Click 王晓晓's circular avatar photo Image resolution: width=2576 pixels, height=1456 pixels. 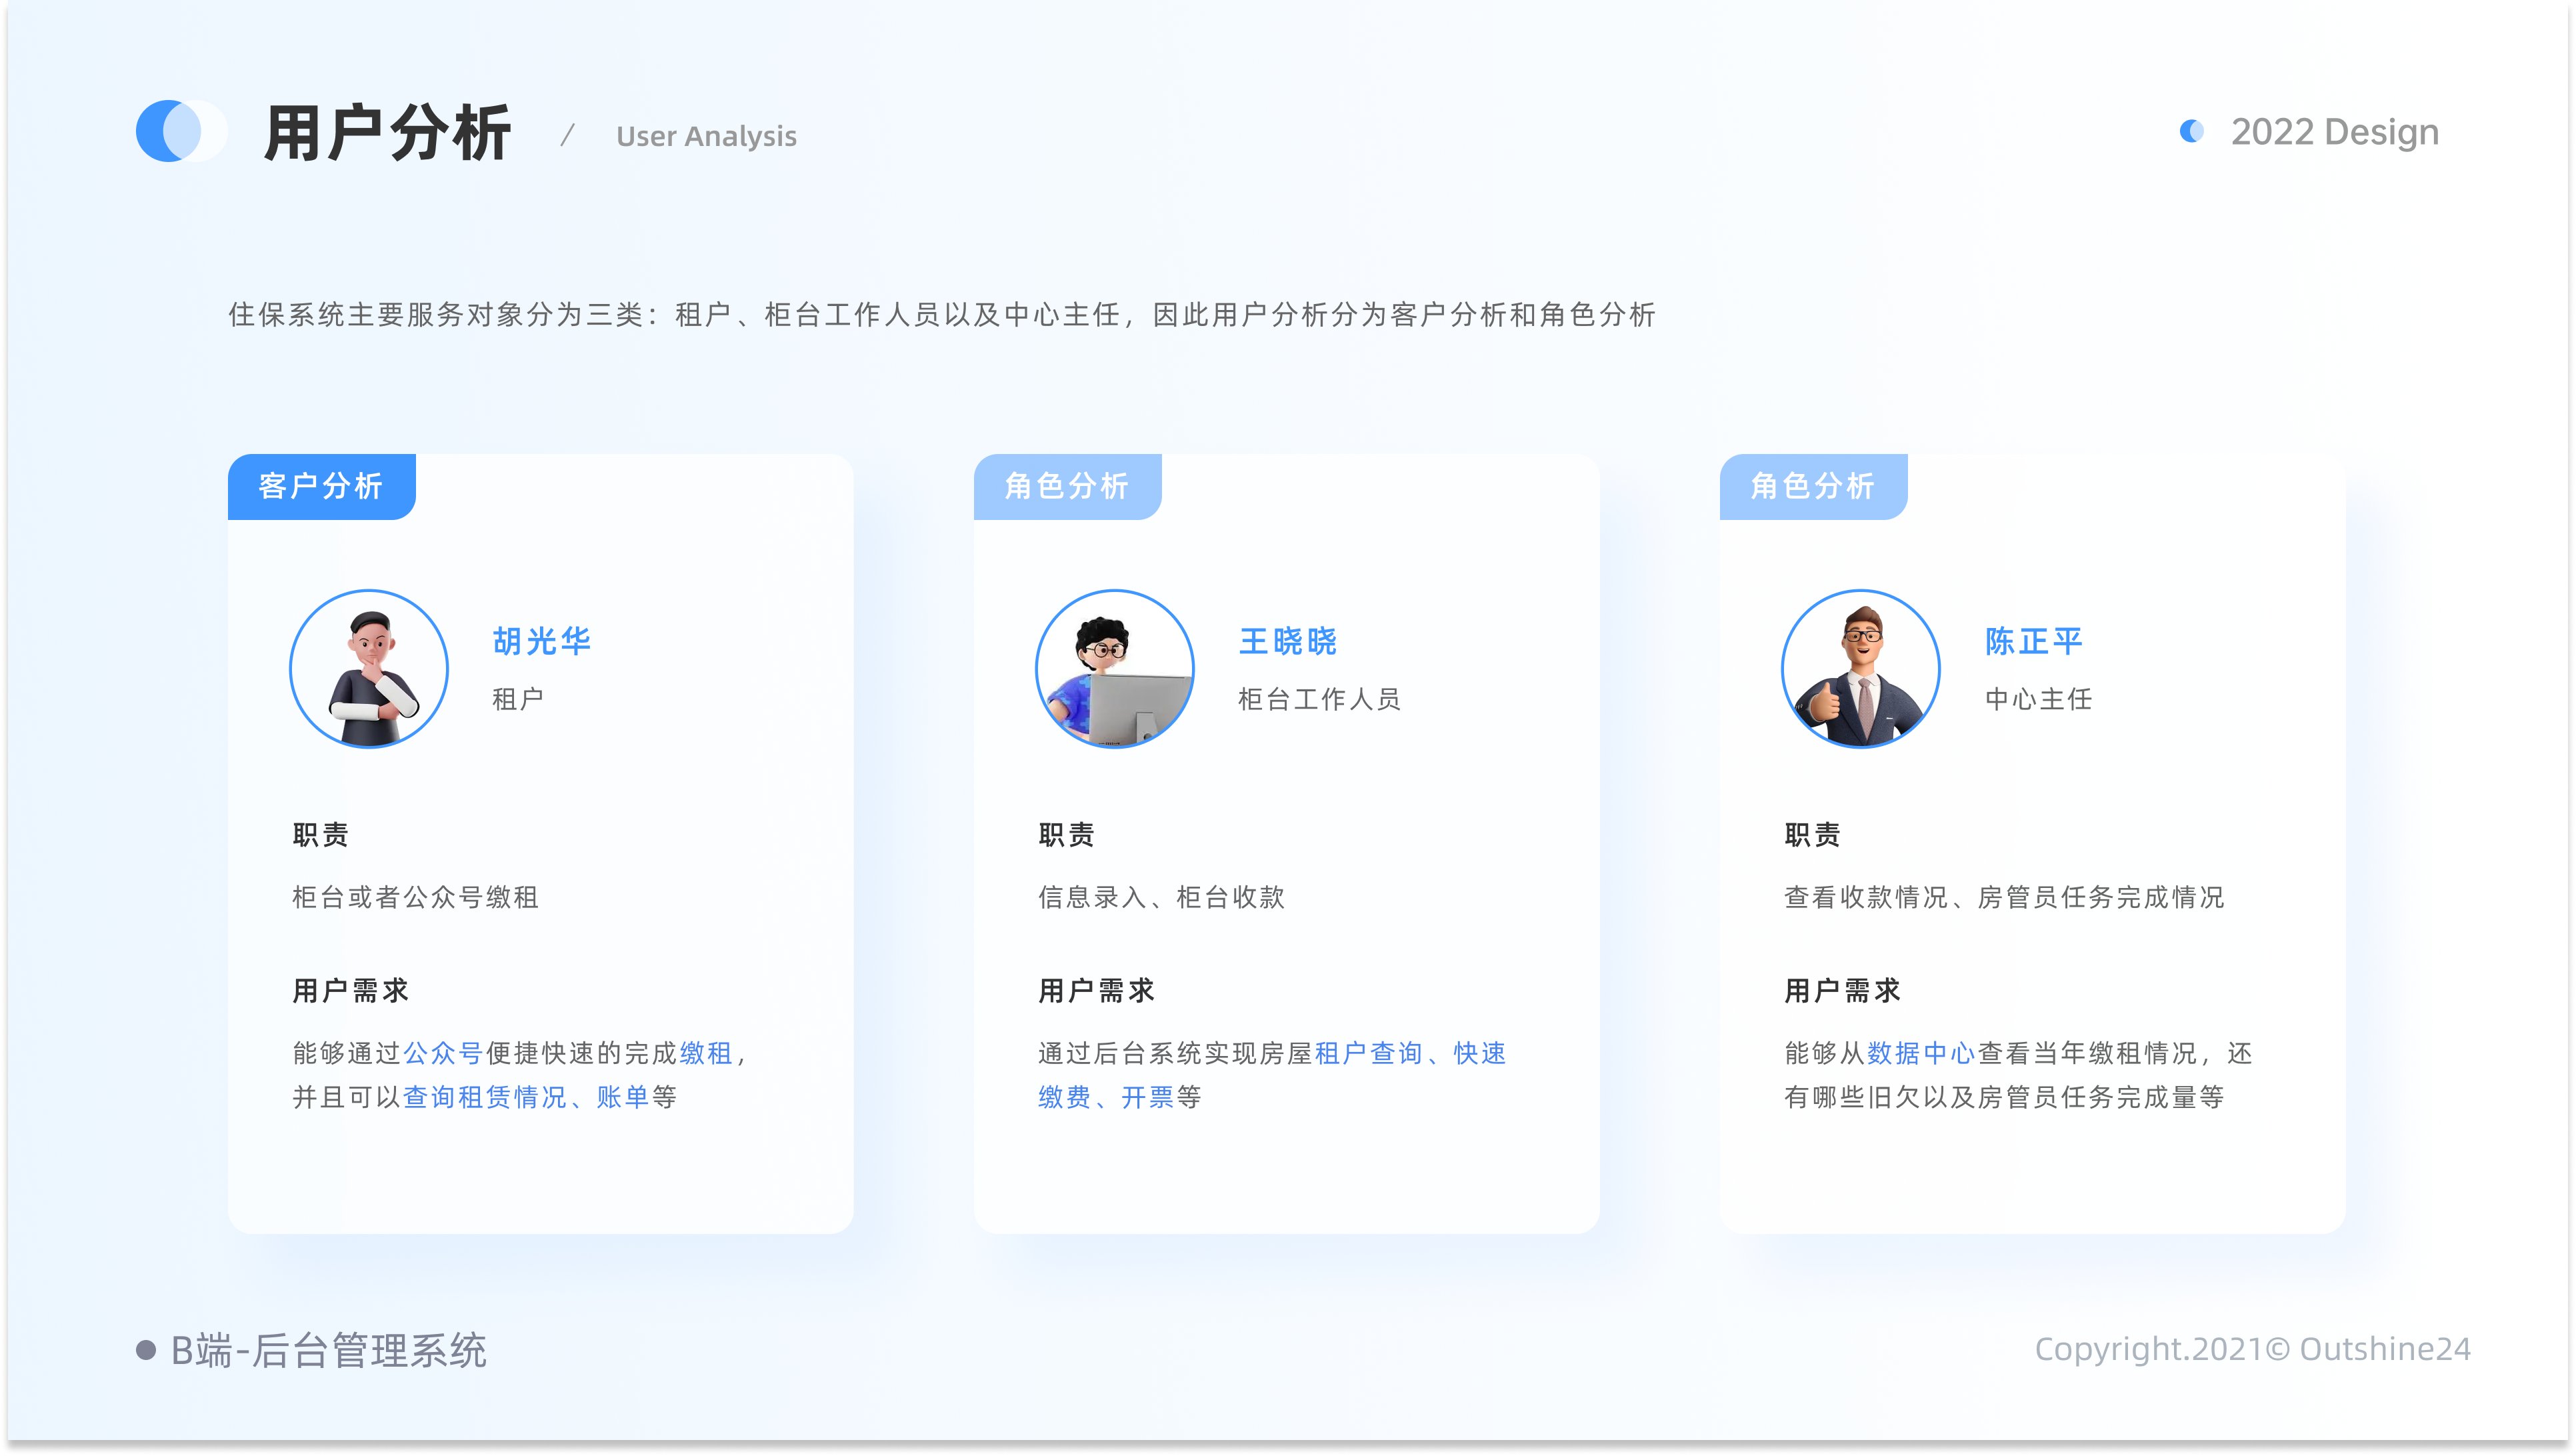pyautogui.click(x=1113, y=669)
